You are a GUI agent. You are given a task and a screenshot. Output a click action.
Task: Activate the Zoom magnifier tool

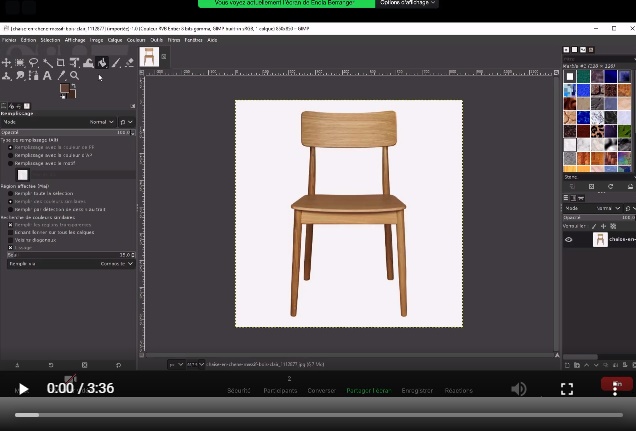[74, 76]
